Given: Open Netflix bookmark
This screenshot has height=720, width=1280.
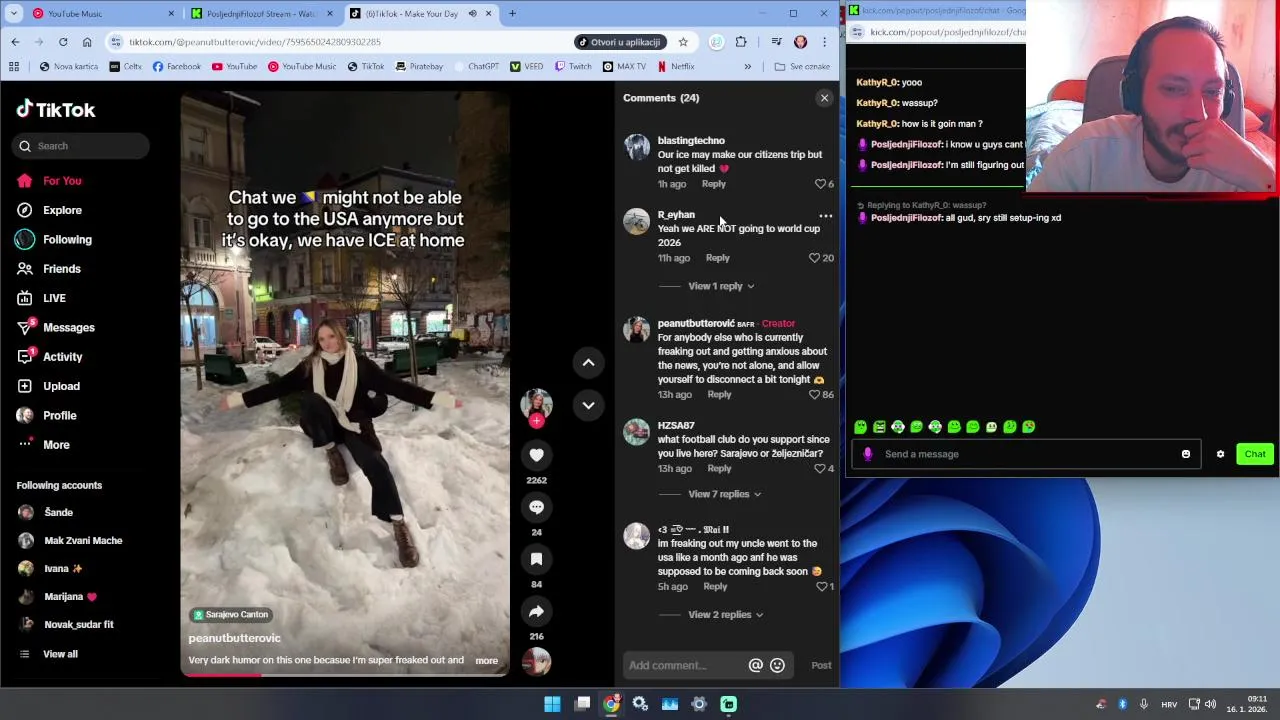Looking at the screenshot, I should coord(675,67).
